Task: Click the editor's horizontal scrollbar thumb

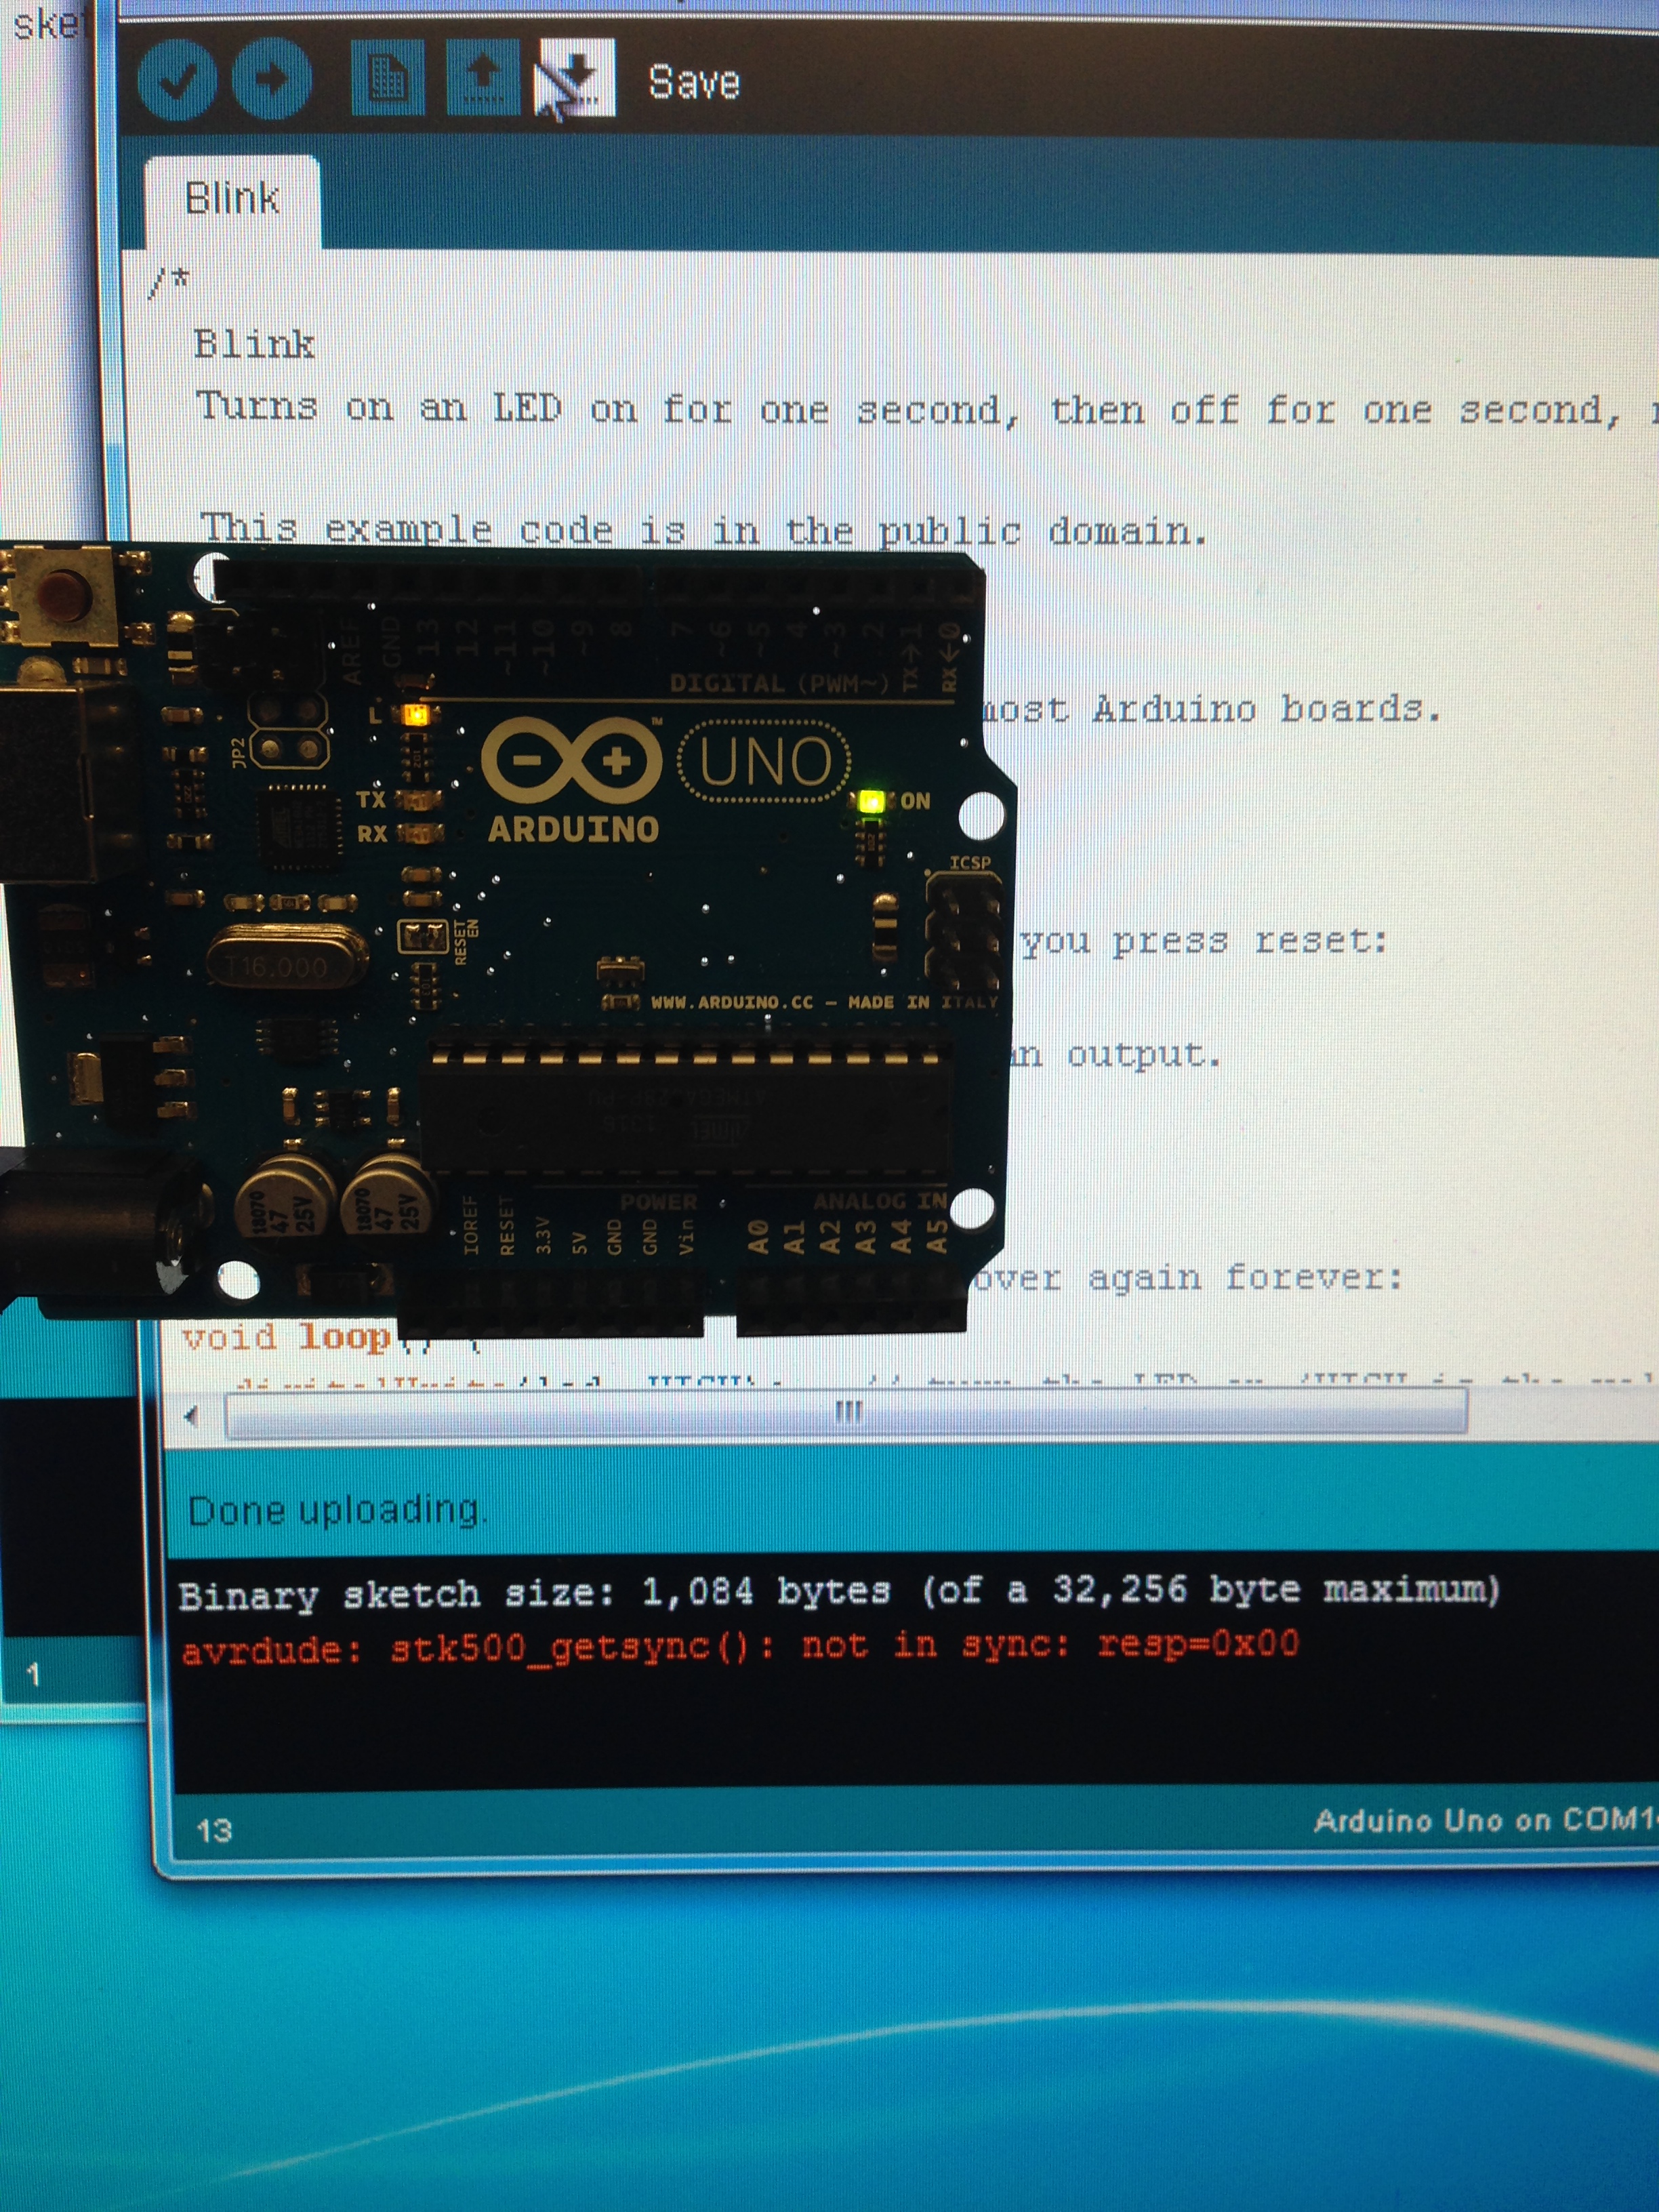Action: [x=846, y=1413]
